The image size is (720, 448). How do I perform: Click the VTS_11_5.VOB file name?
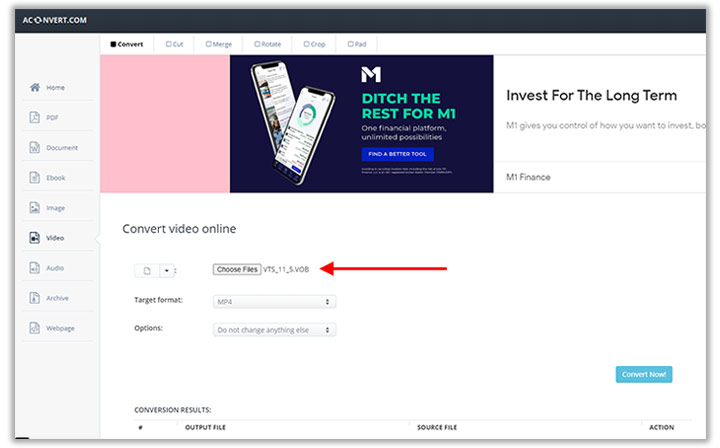coord(286,269)
